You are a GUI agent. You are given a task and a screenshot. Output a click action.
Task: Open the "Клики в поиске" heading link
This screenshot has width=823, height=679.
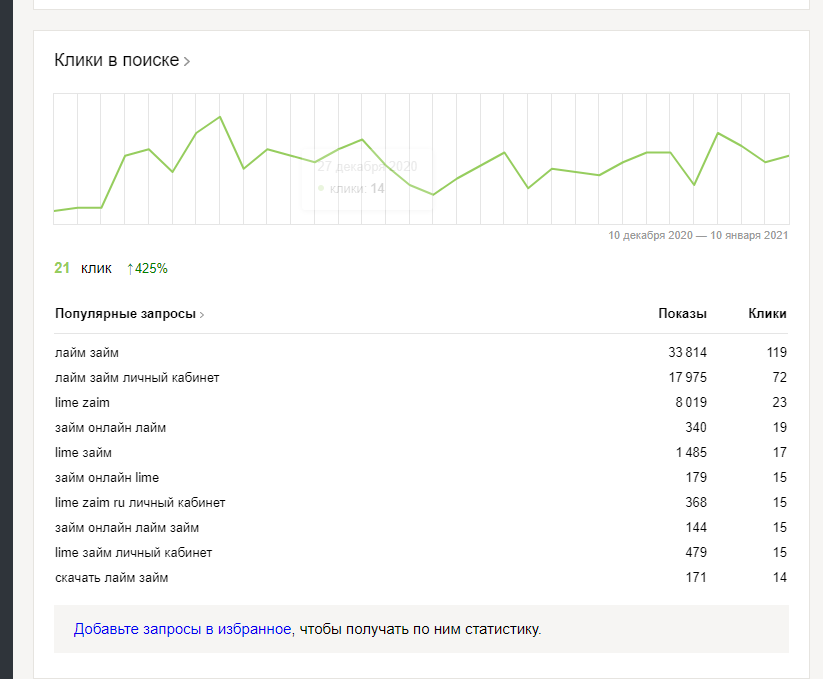pos(116,61)
